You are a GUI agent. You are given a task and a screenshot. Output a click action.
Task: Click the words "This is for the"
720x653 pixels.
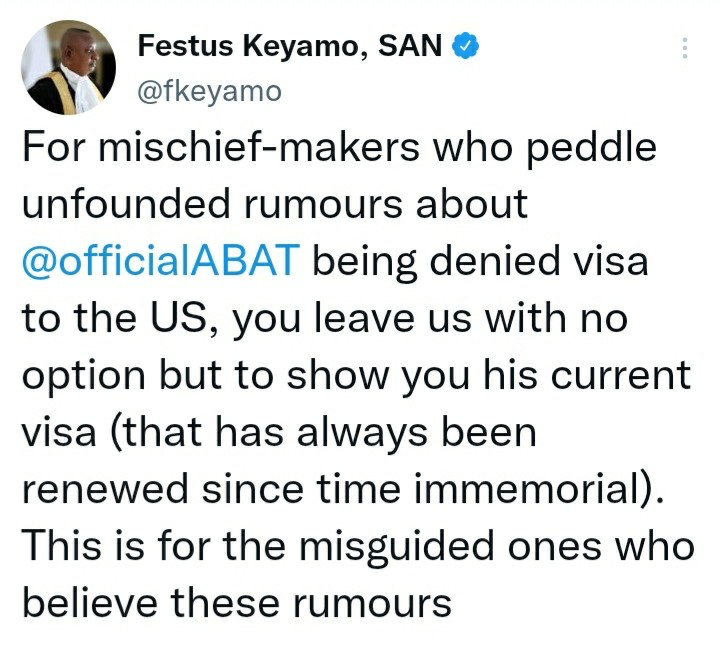tap(162, 547)
